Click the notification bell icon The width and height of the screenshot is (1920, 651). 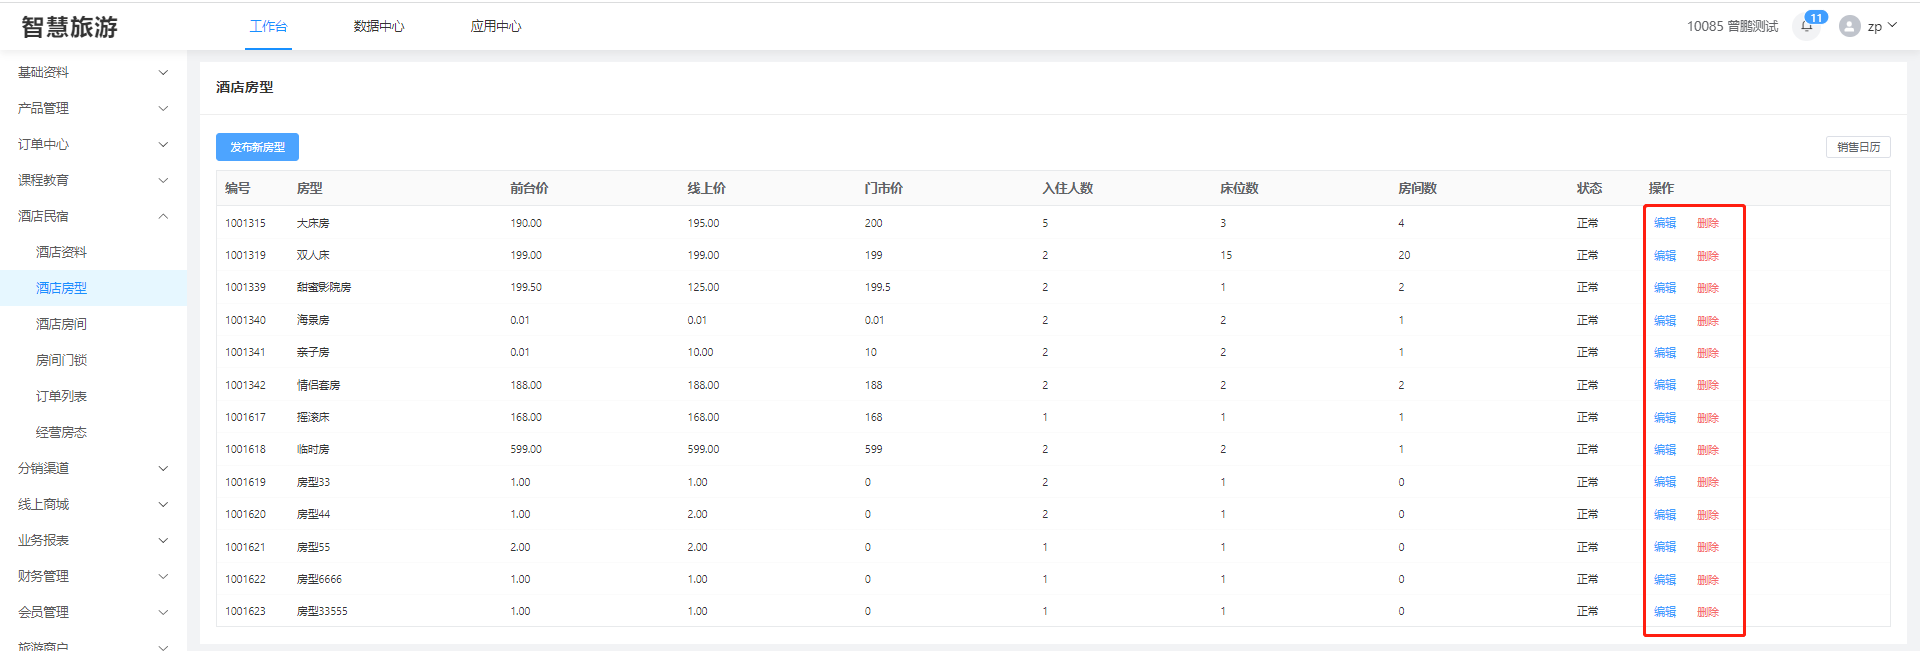[x=1807, y=27]
